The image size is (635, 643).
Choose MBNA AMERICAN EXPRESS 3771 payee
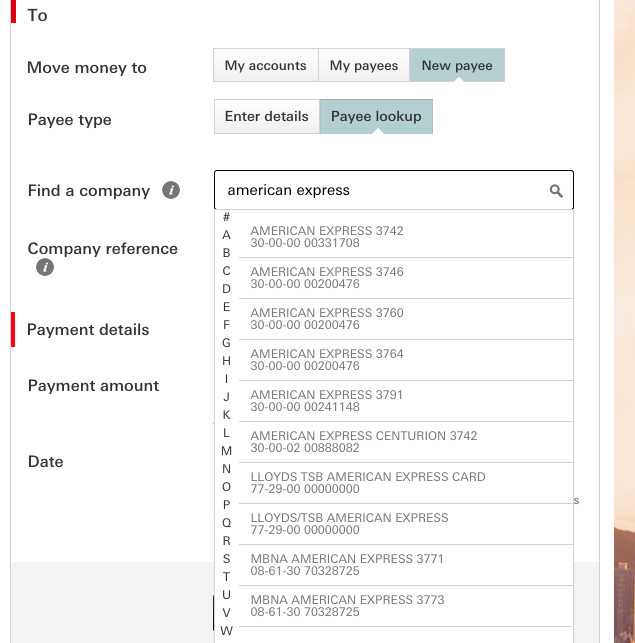pyautogui.click(x=406, y=565)
